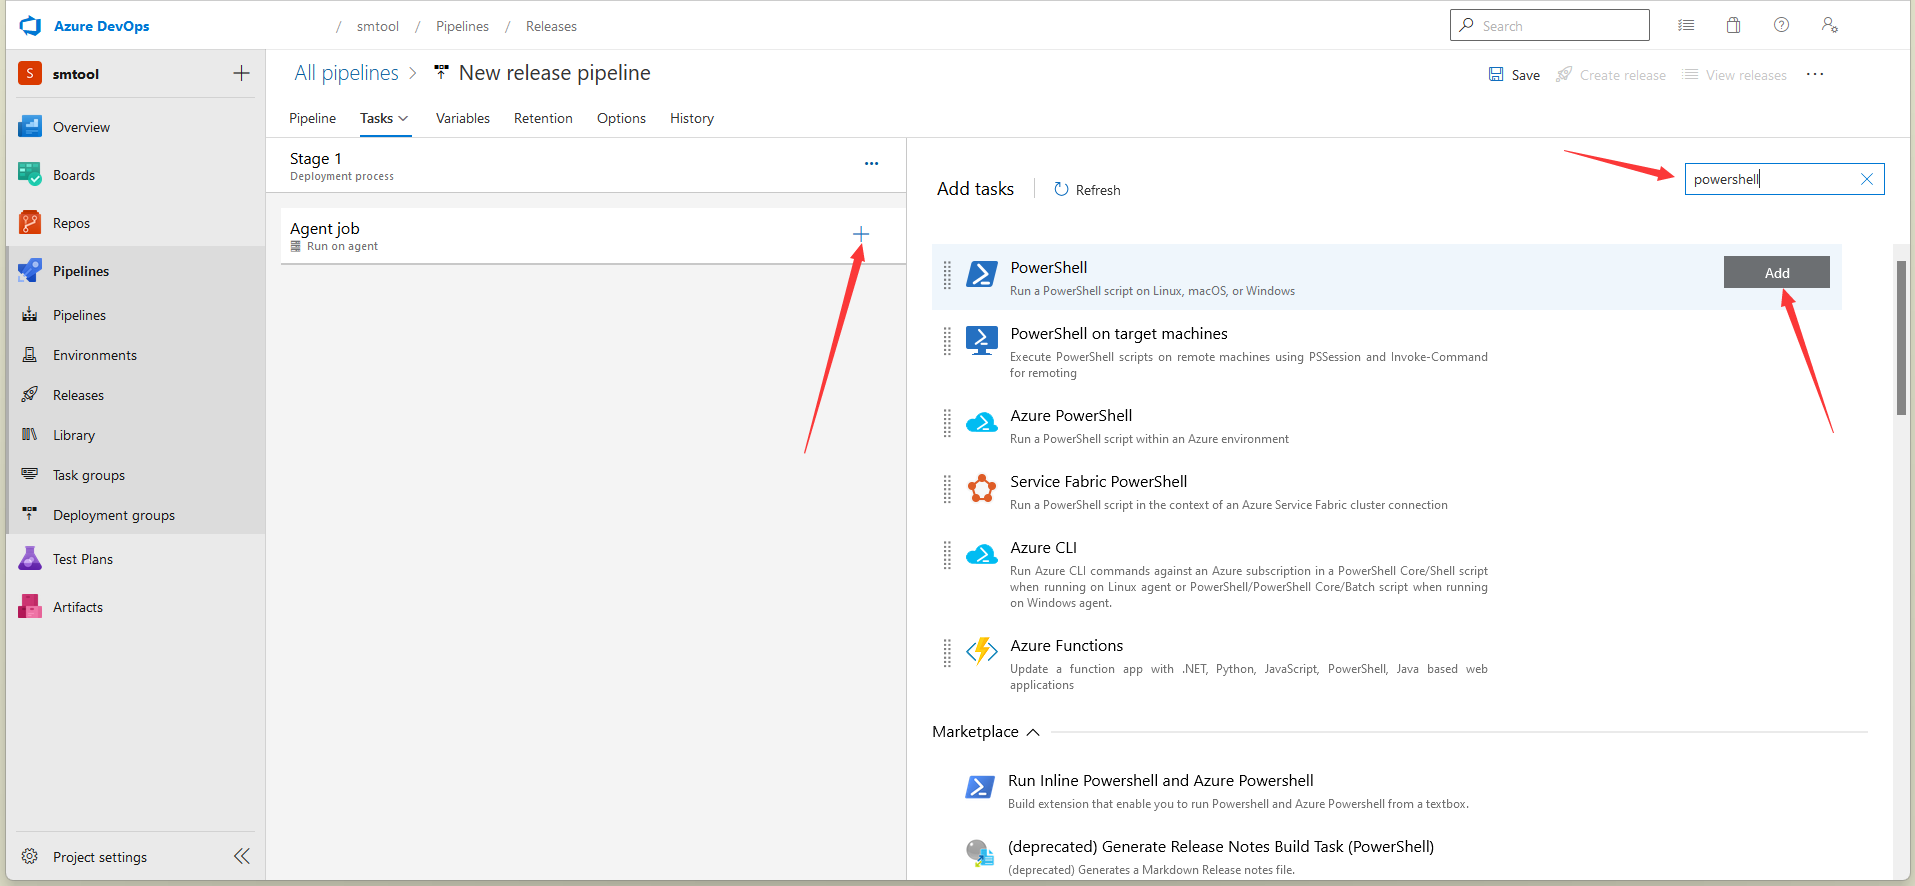Switch to the Retention tab
1915x886 pixels.
click(x=543, y=118)
